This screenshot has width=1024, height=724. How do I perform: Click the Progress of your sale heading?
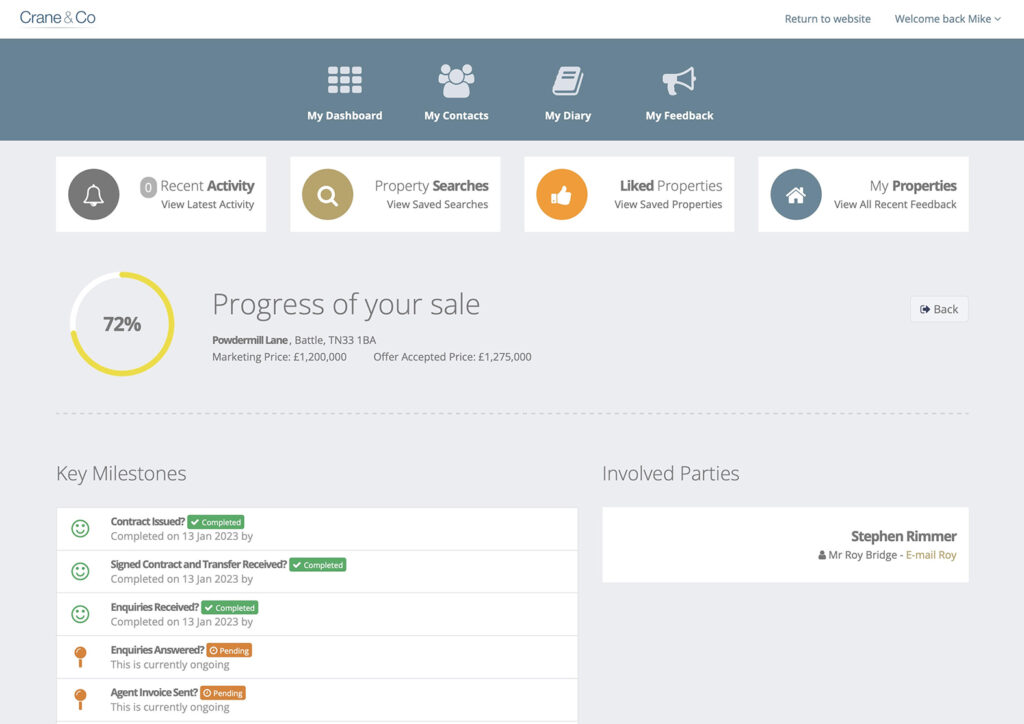coord(346,305)
